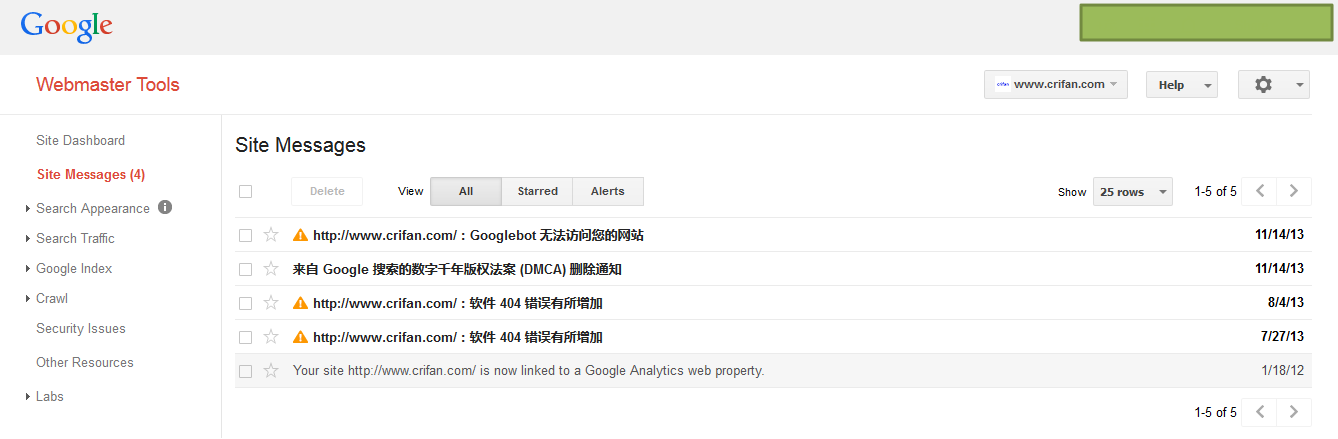This screenshot has width=1338, height=439.
Task: Open the Security Issues page
Action: pos(81,328)
